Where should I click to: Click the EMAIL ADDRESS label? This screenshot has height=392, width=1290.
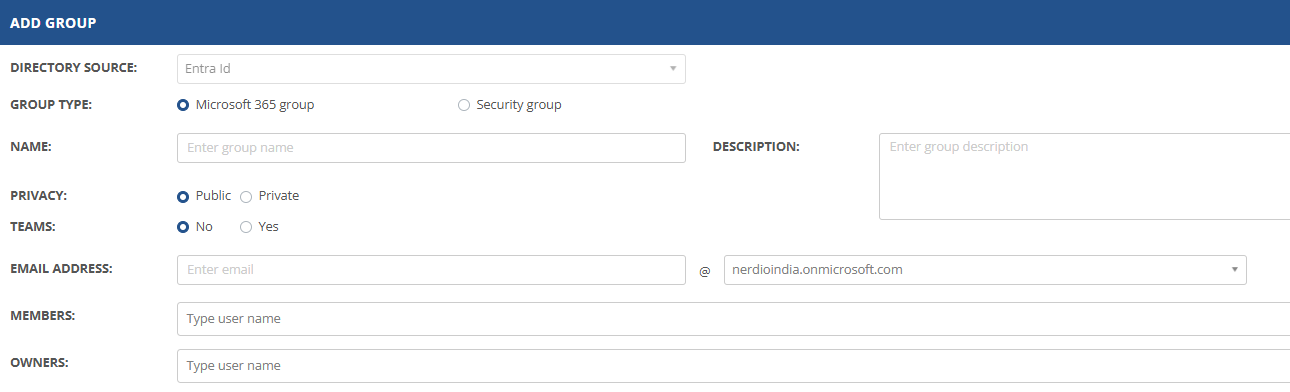(61, 269)
